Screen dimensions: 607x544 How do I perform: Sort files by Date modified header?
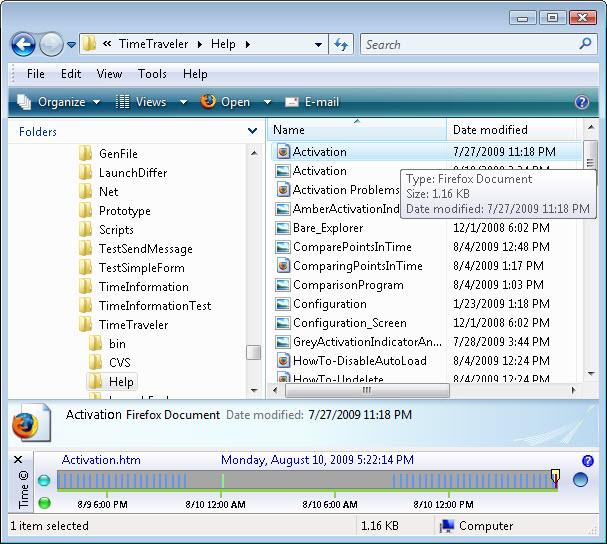point(511,130)
